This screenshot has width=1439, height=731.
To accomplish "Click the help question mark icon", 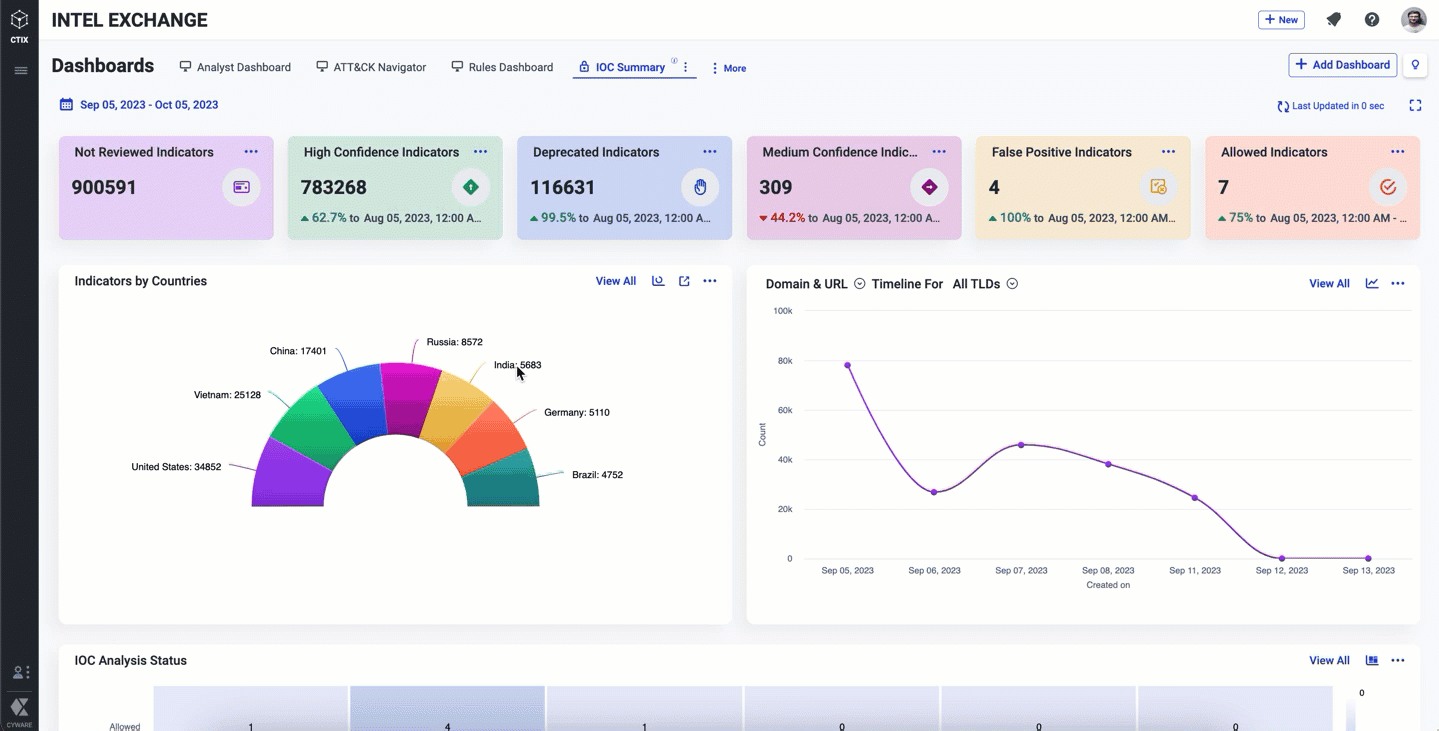I will pyautogui.click(x=1372, y=20).
